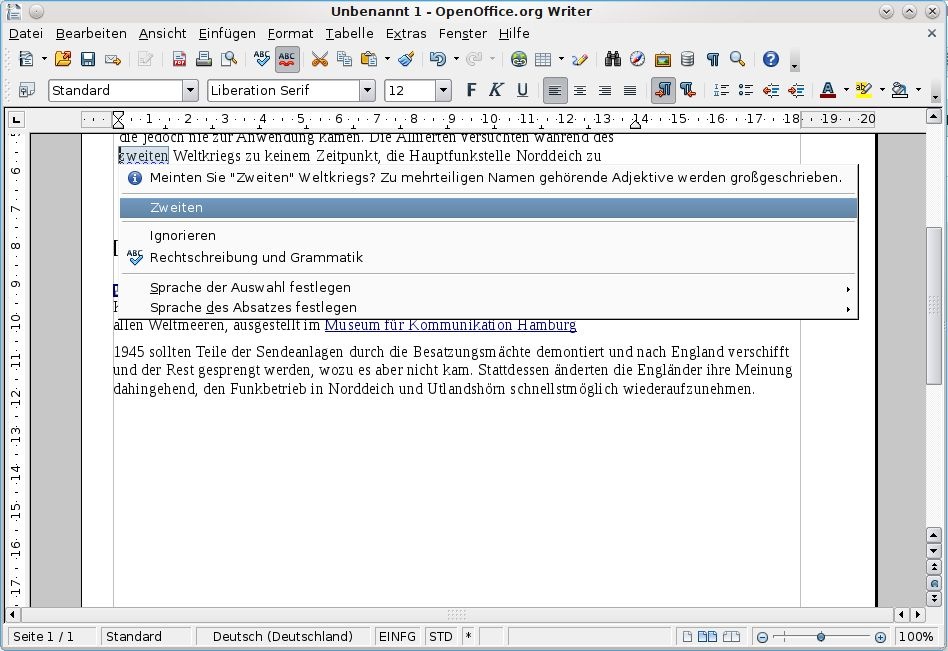Viewport: 948px width, 651px height.
Task: Toggle AutoSpellcheck in the toolbar
Action: pyautogui.click(x=287, y=59)
